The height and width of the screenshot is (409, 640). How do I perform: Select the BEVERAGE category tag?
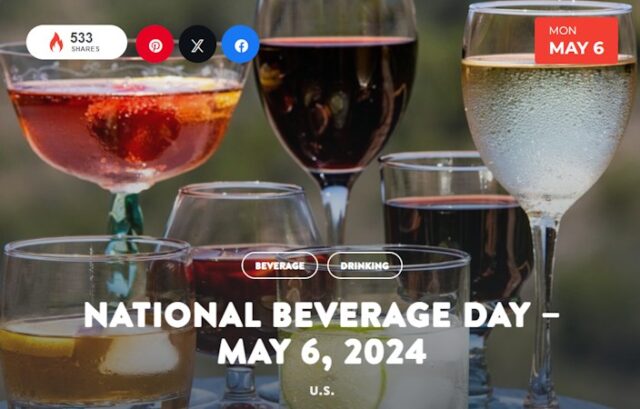coord(280,266)
